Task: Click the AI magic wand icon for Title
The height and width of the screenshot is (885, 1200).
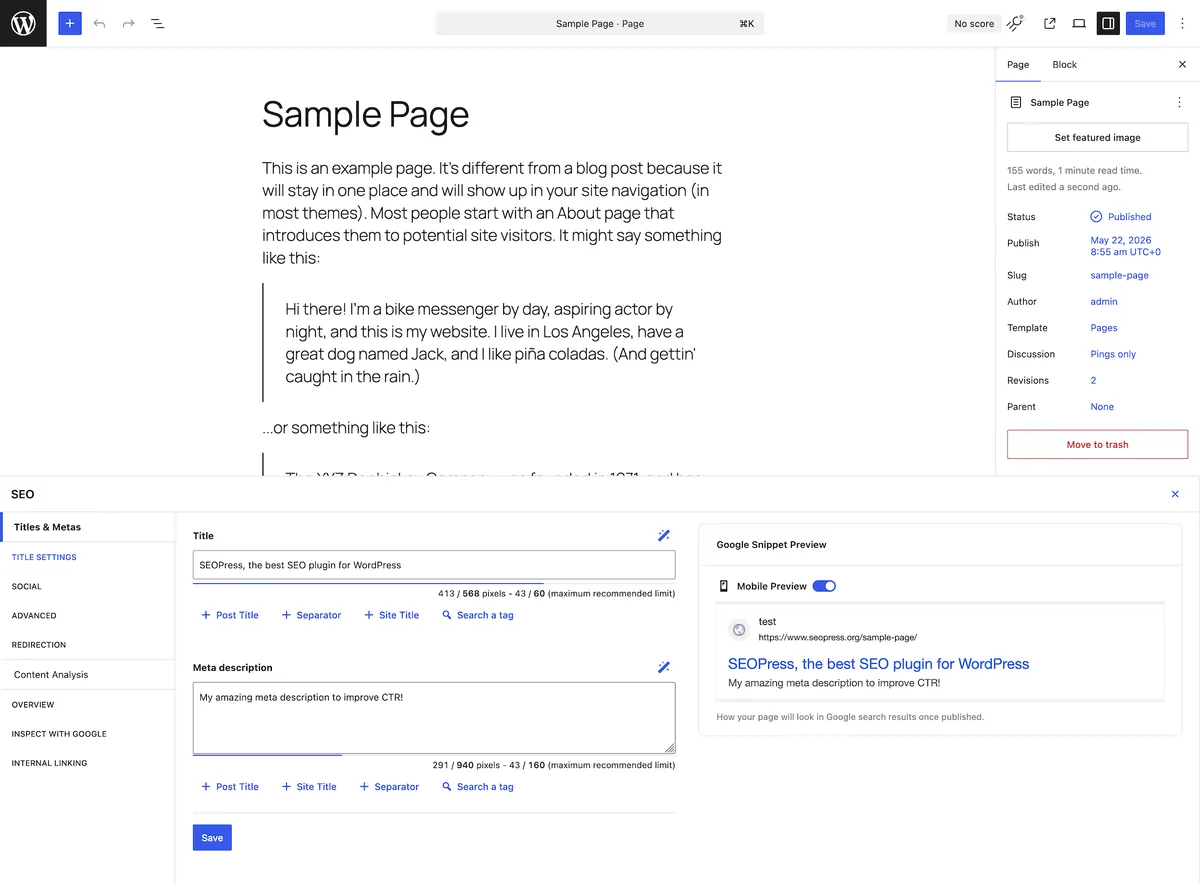Action: [664, 536]
